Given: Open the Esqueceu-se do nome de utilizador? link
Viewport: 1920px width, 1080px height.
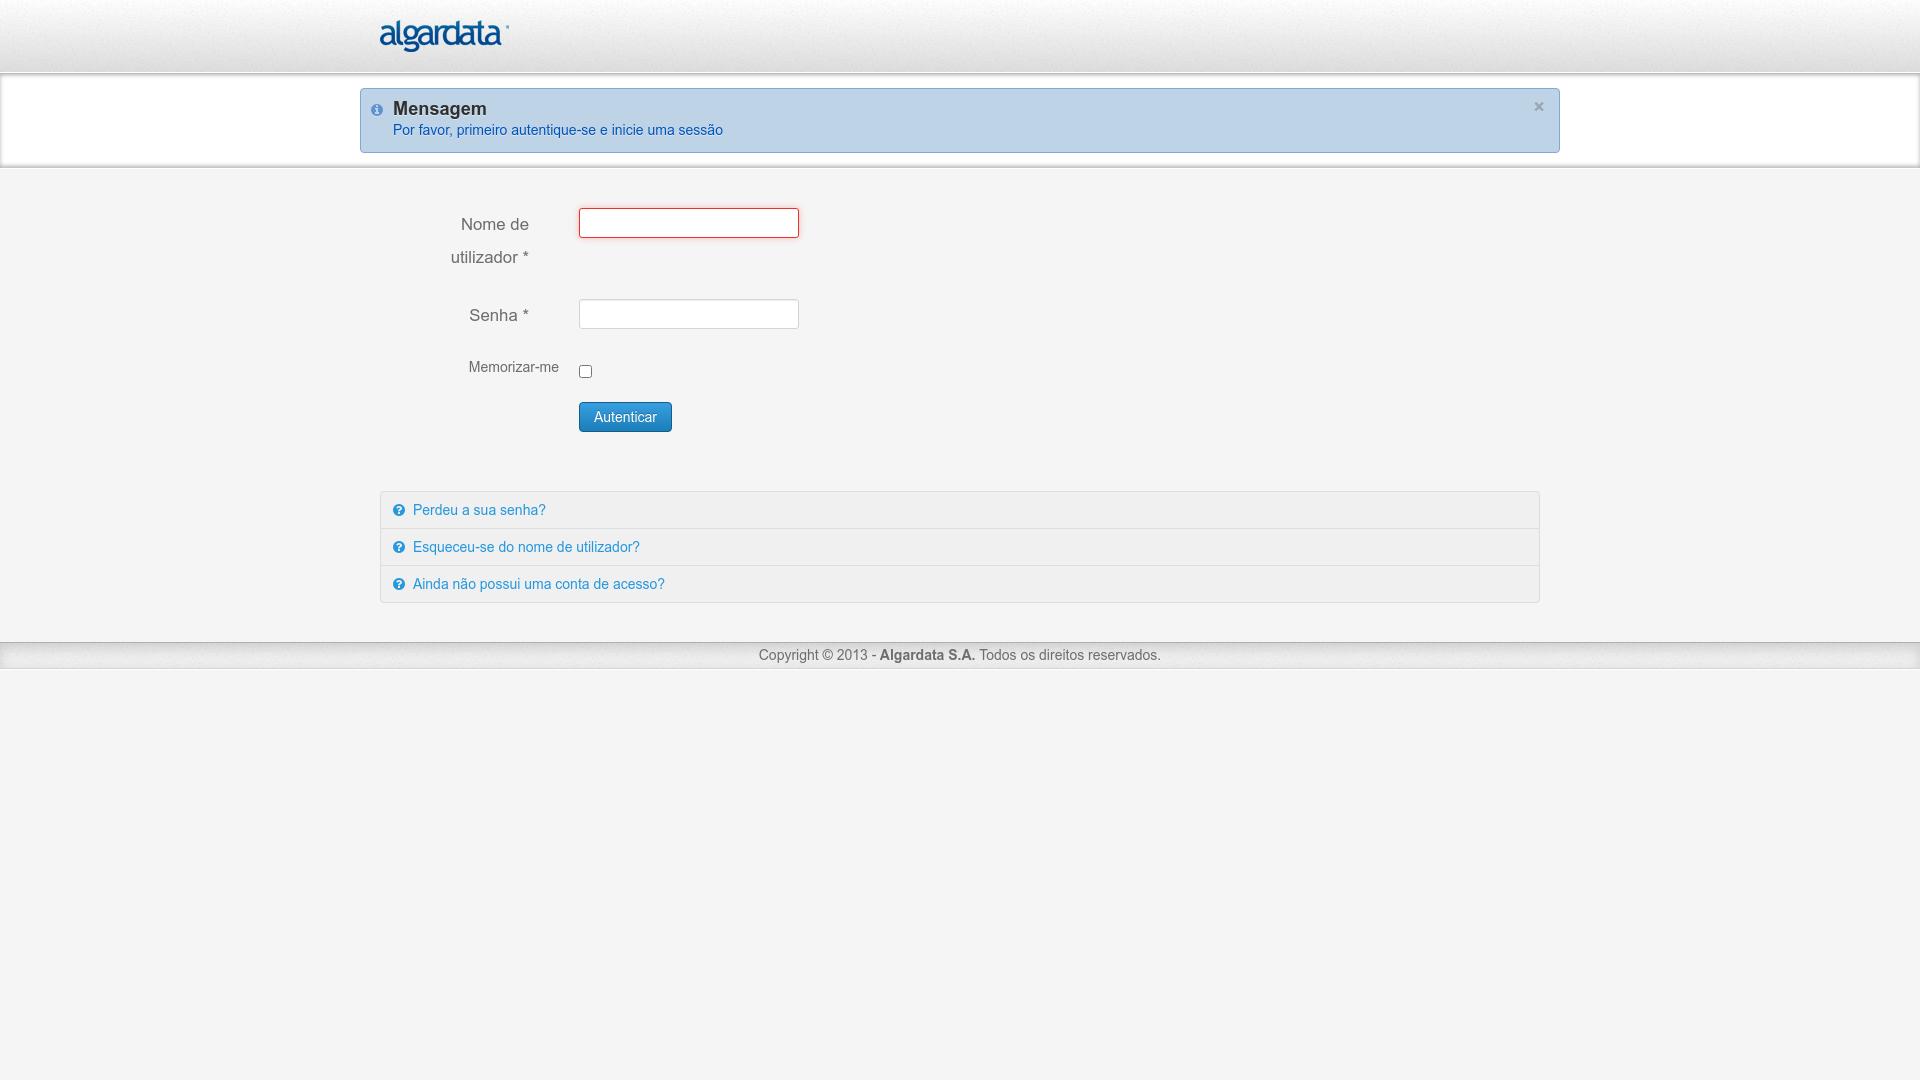Looking at the screenshot, I should coord(526,547).
